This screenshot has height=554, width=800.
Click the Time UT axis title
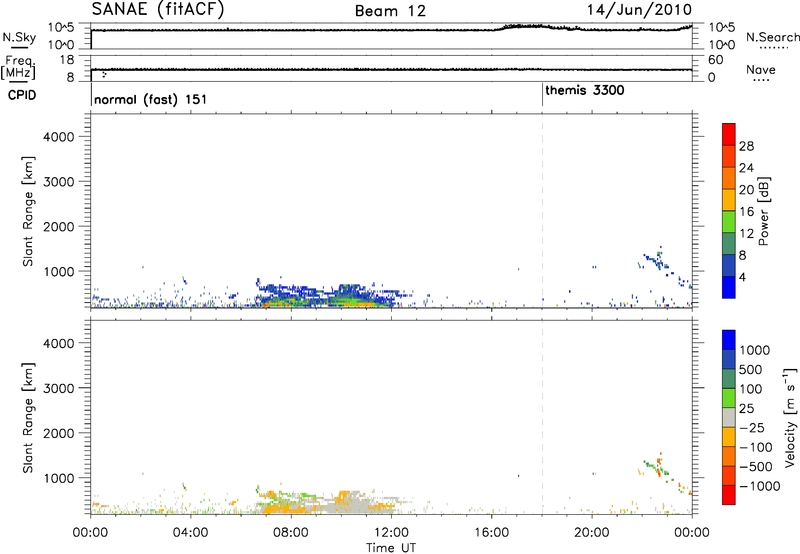point(391,548)
